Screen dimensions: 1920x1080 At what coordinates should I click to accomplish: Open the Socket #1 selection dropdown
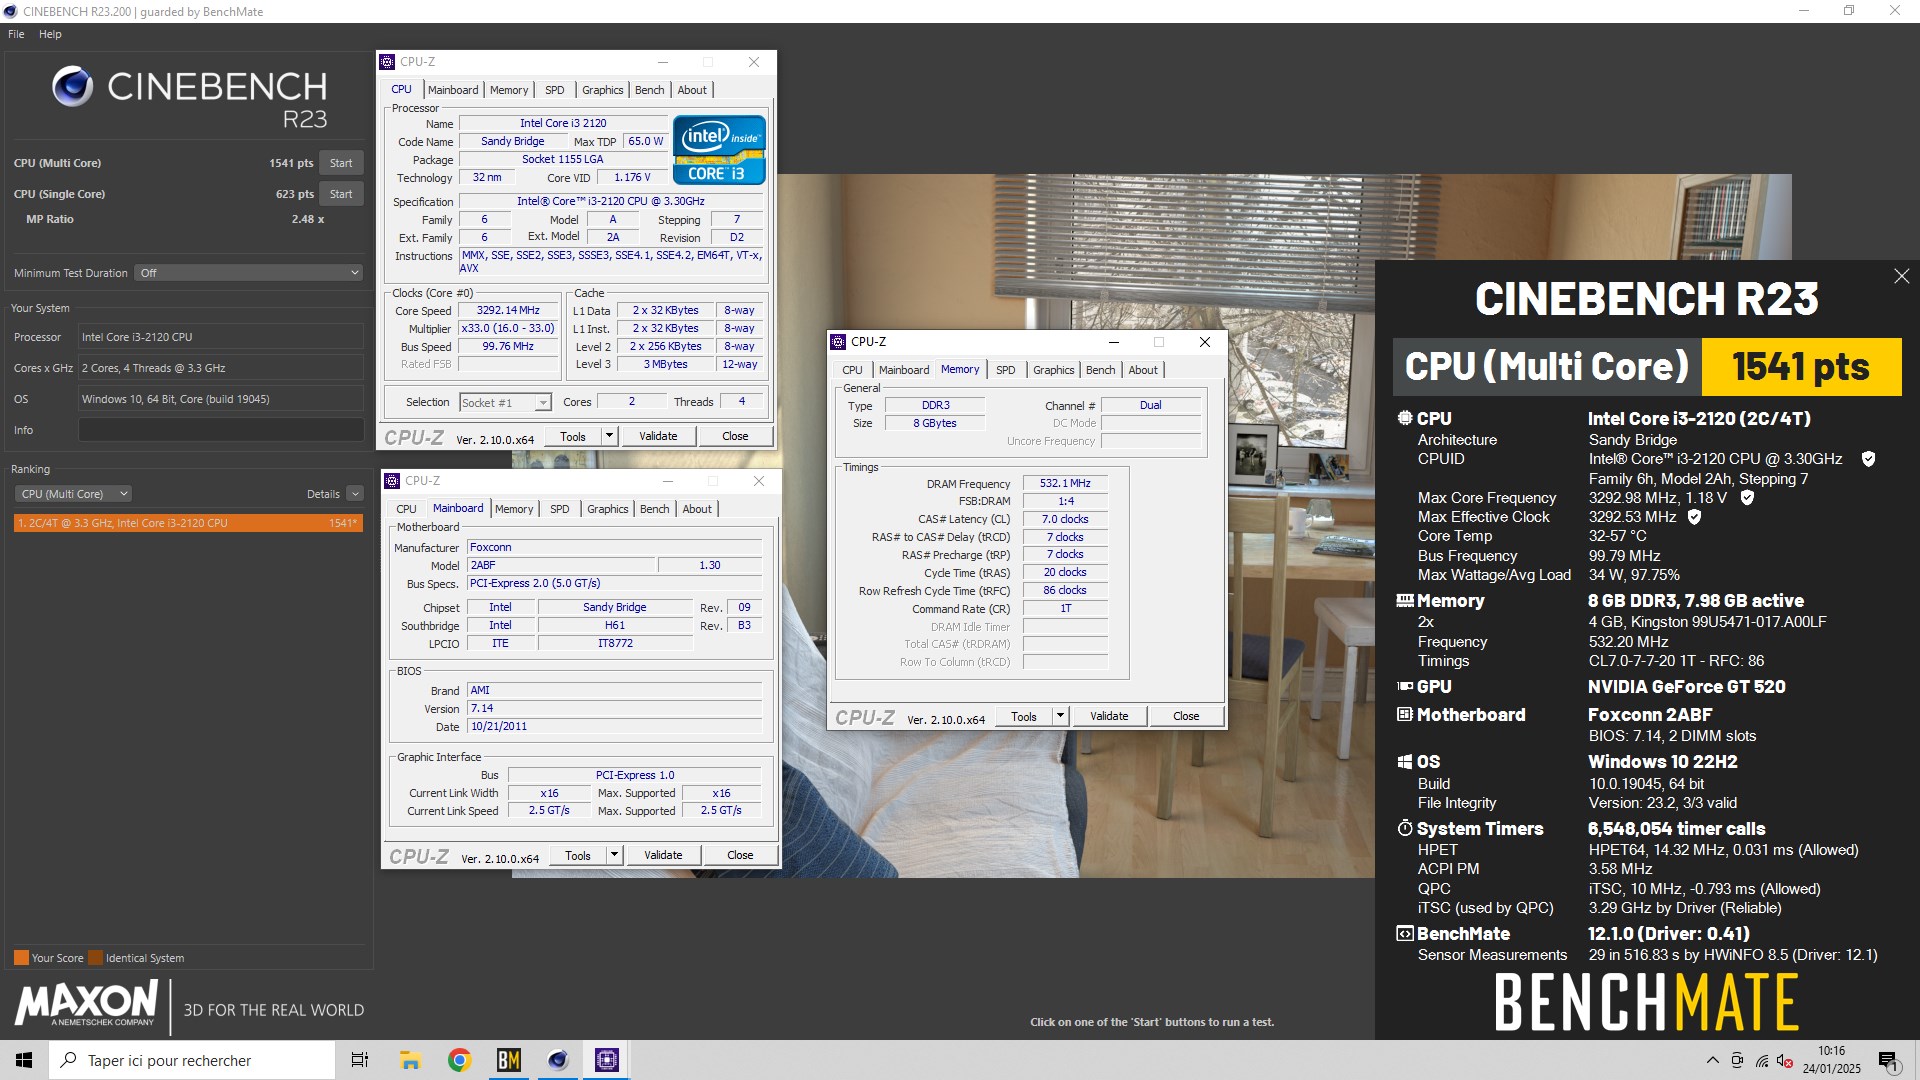tap(505, 402)
